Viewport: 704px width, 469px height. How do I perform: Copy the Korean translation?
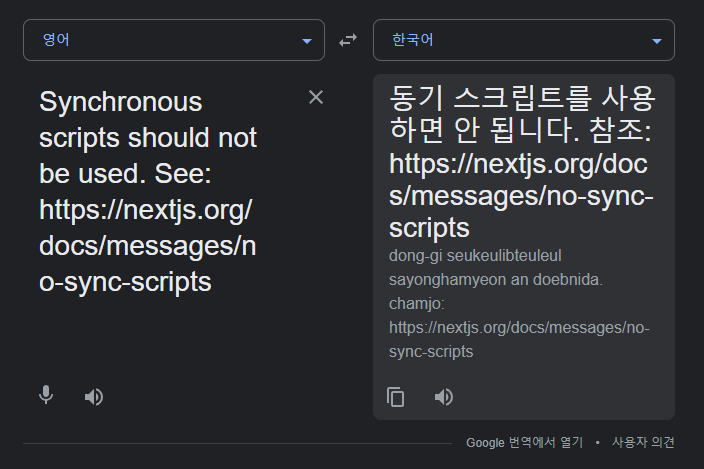tap(396, 397)
